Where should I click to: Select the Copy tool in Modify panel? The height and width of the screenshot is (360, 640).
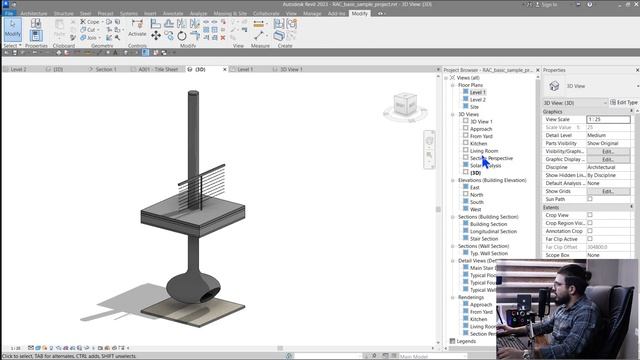tap(169, 36)
